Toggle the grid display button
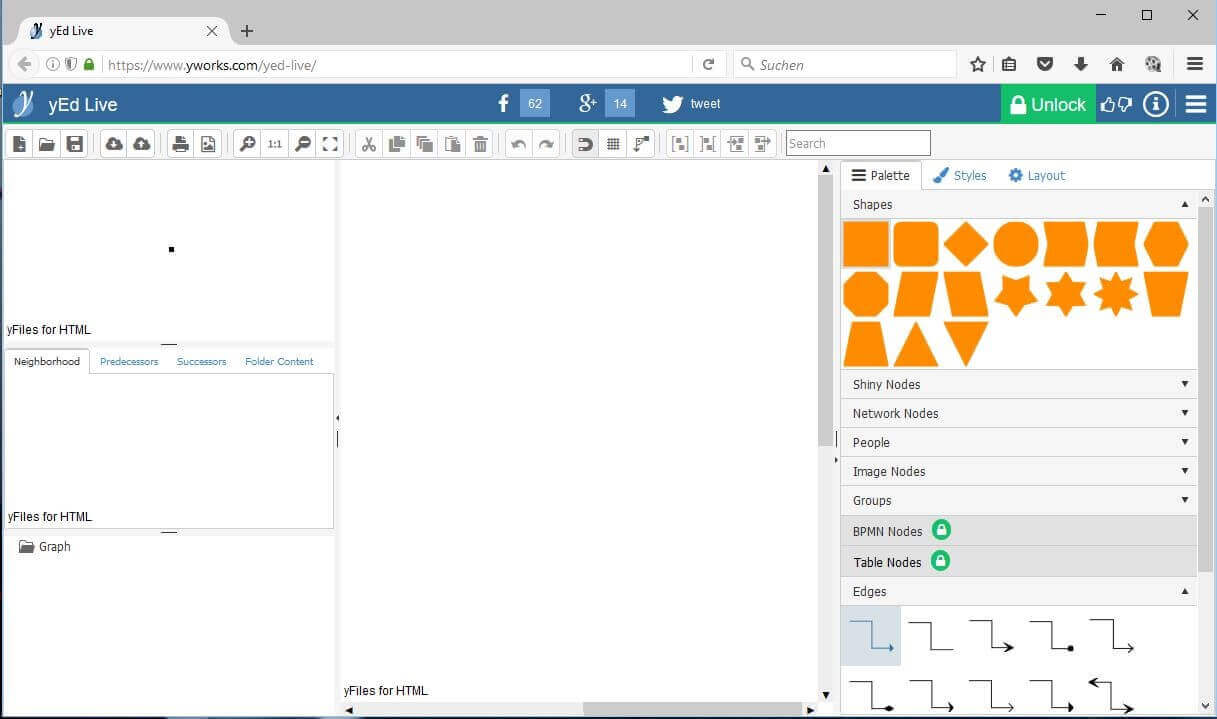Screen dimensions: 1217x719 pyautogui.click(x=613, y=144)
